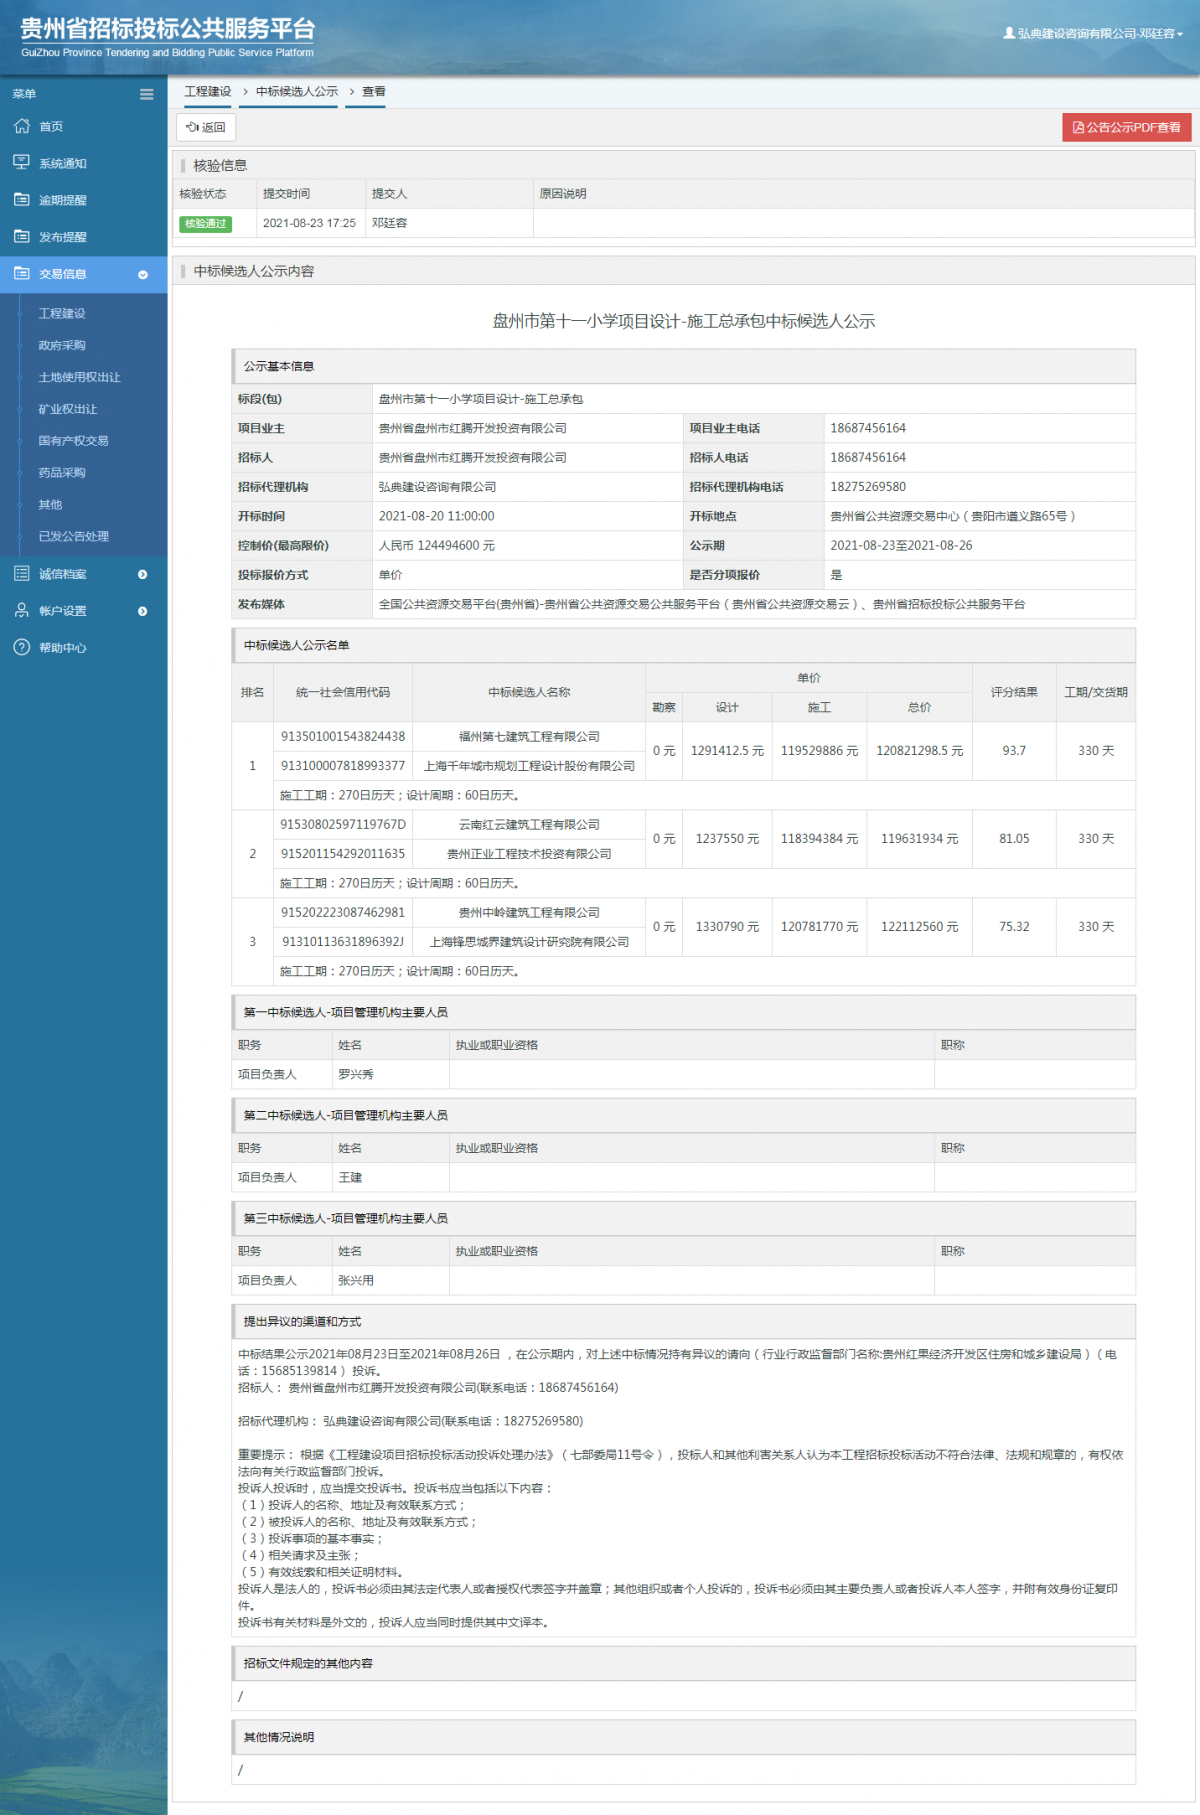Click score result 81.05
Screen dimensions: 1200x1815
(x=1014, y=839)
